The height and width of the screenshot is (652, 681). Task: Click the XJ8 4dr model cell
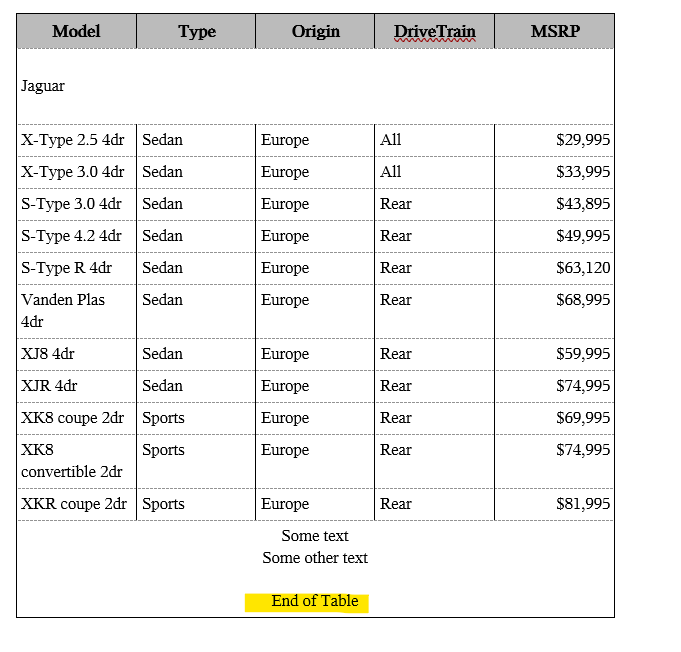tap(48, 354)
